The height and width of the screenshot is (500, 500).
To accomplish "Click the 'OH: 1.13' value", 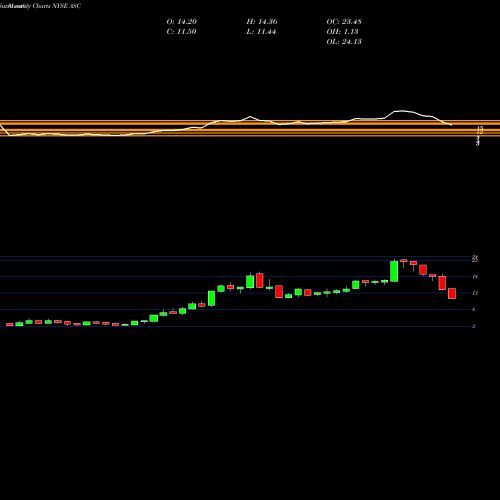I will point(342,32).
